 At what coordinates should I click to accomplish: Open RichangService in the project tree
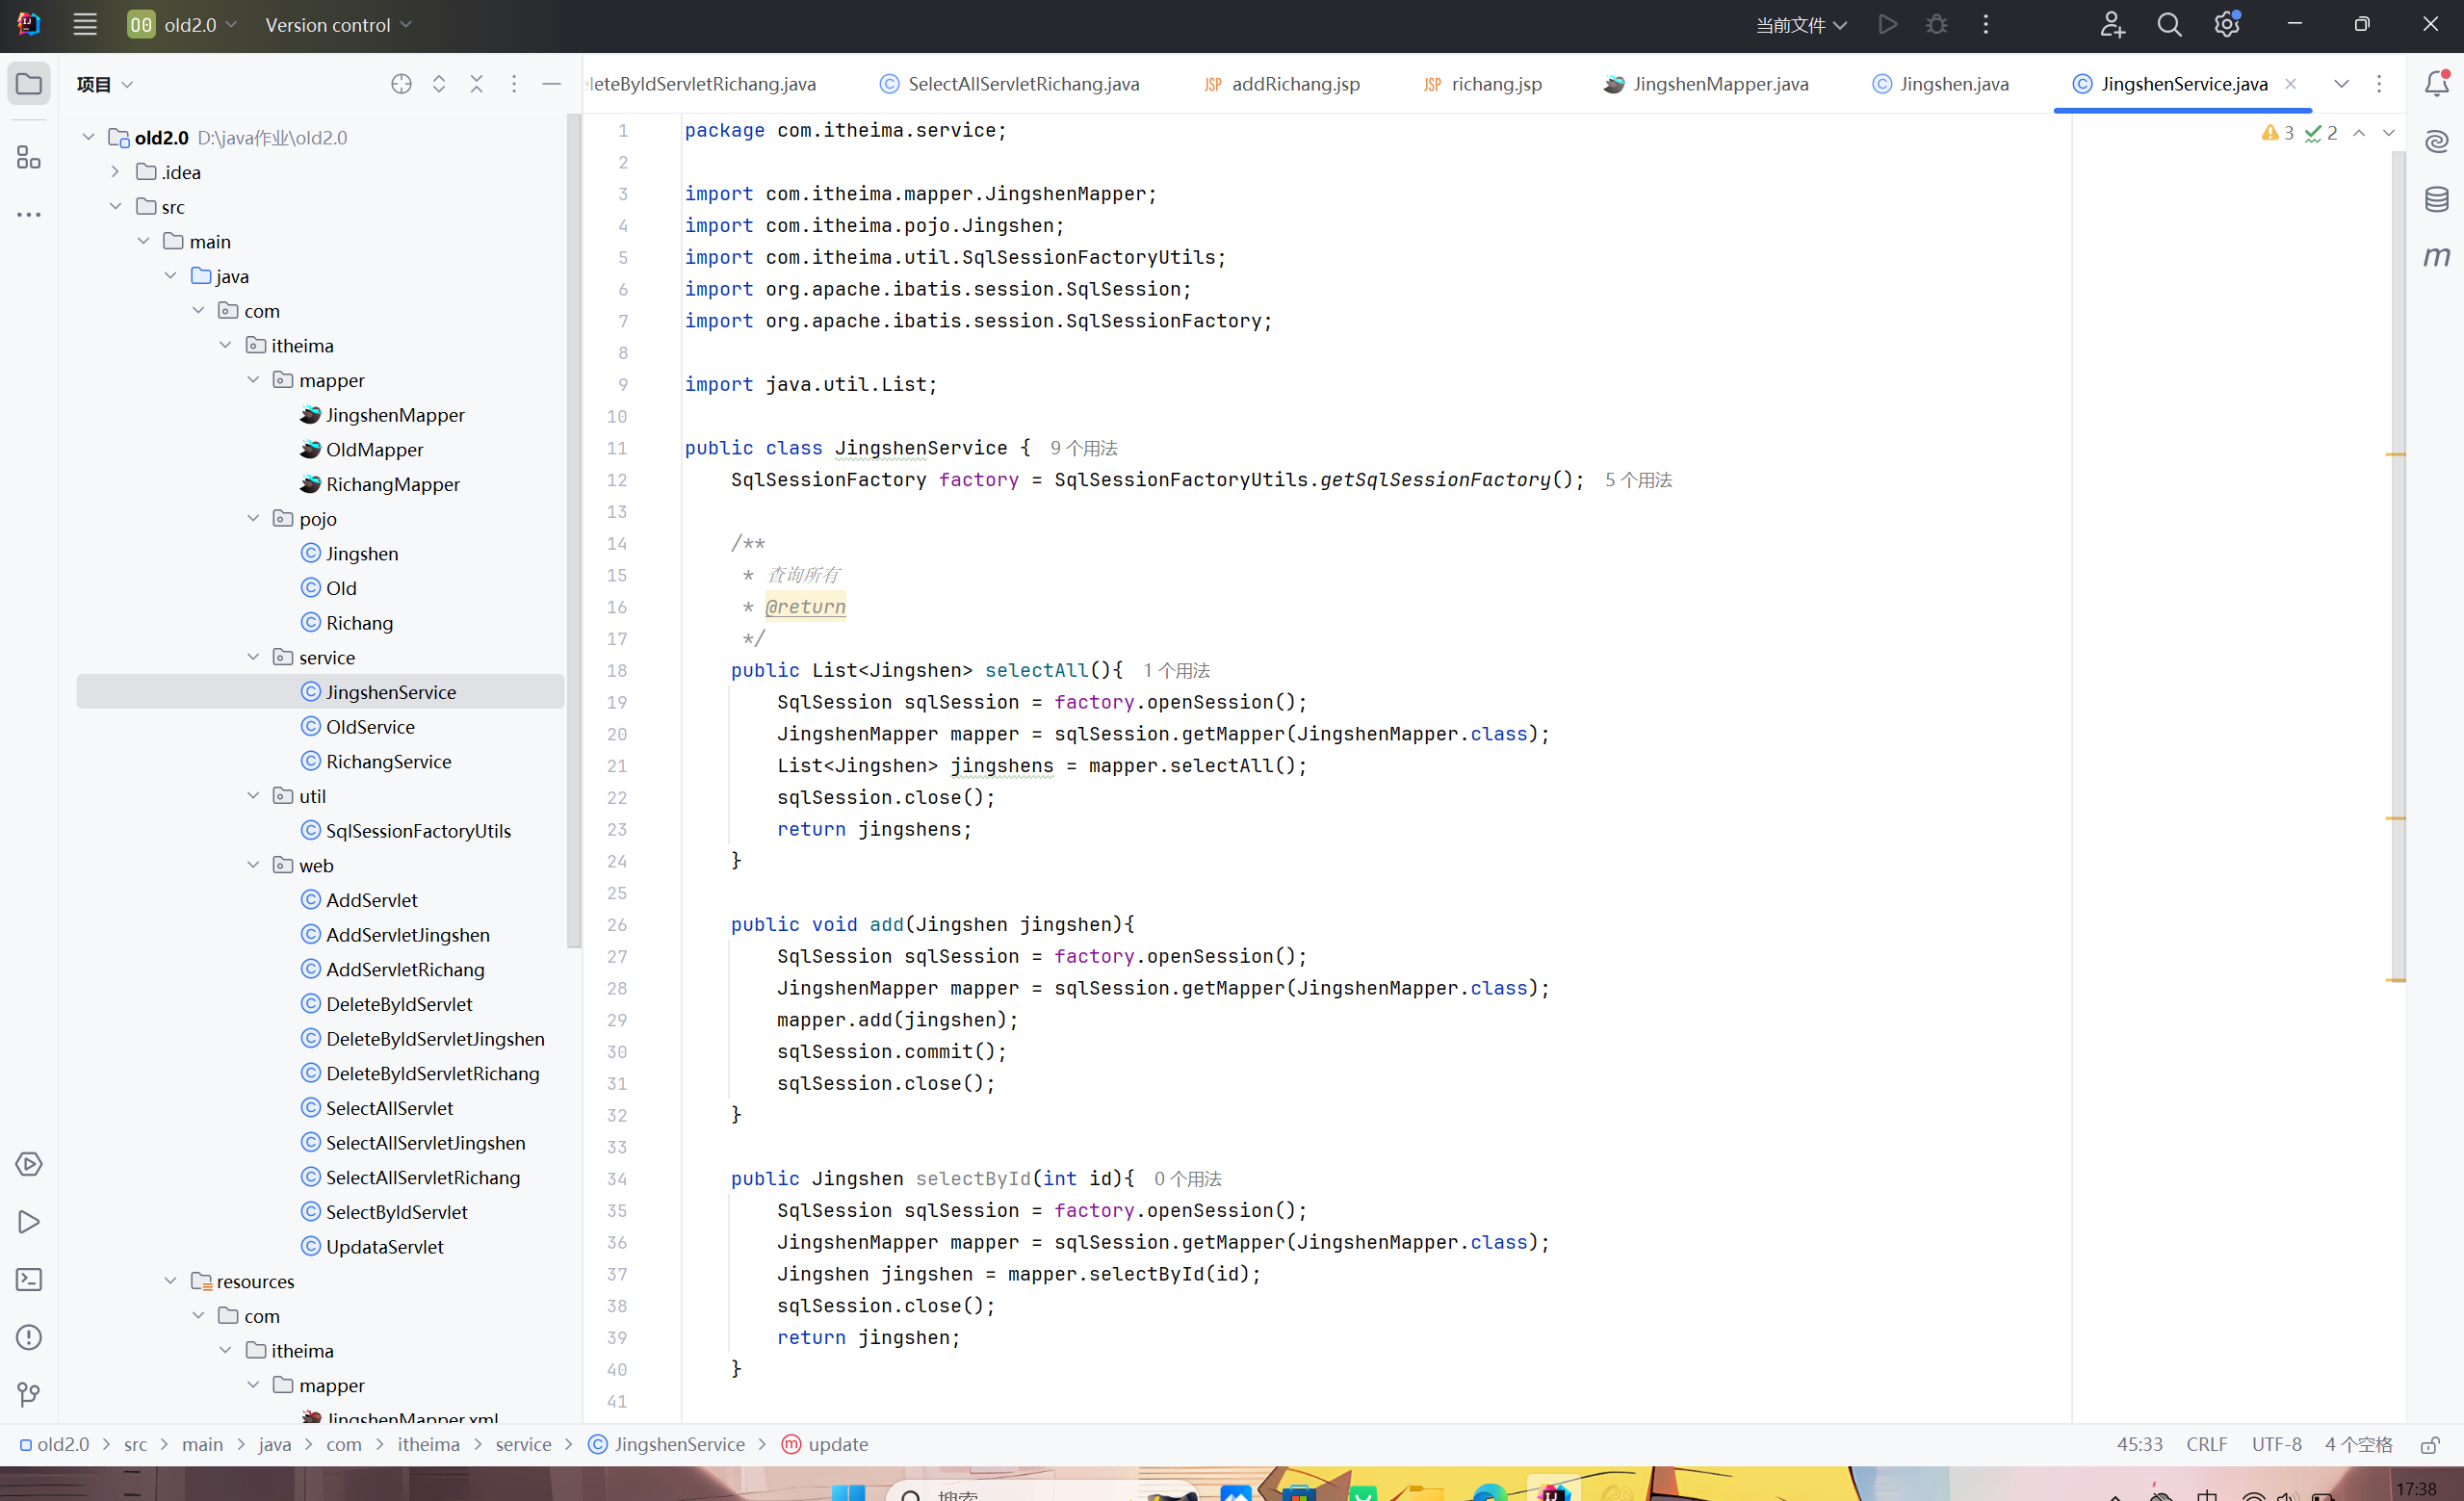pyautogui.click(x=388, y=761)
